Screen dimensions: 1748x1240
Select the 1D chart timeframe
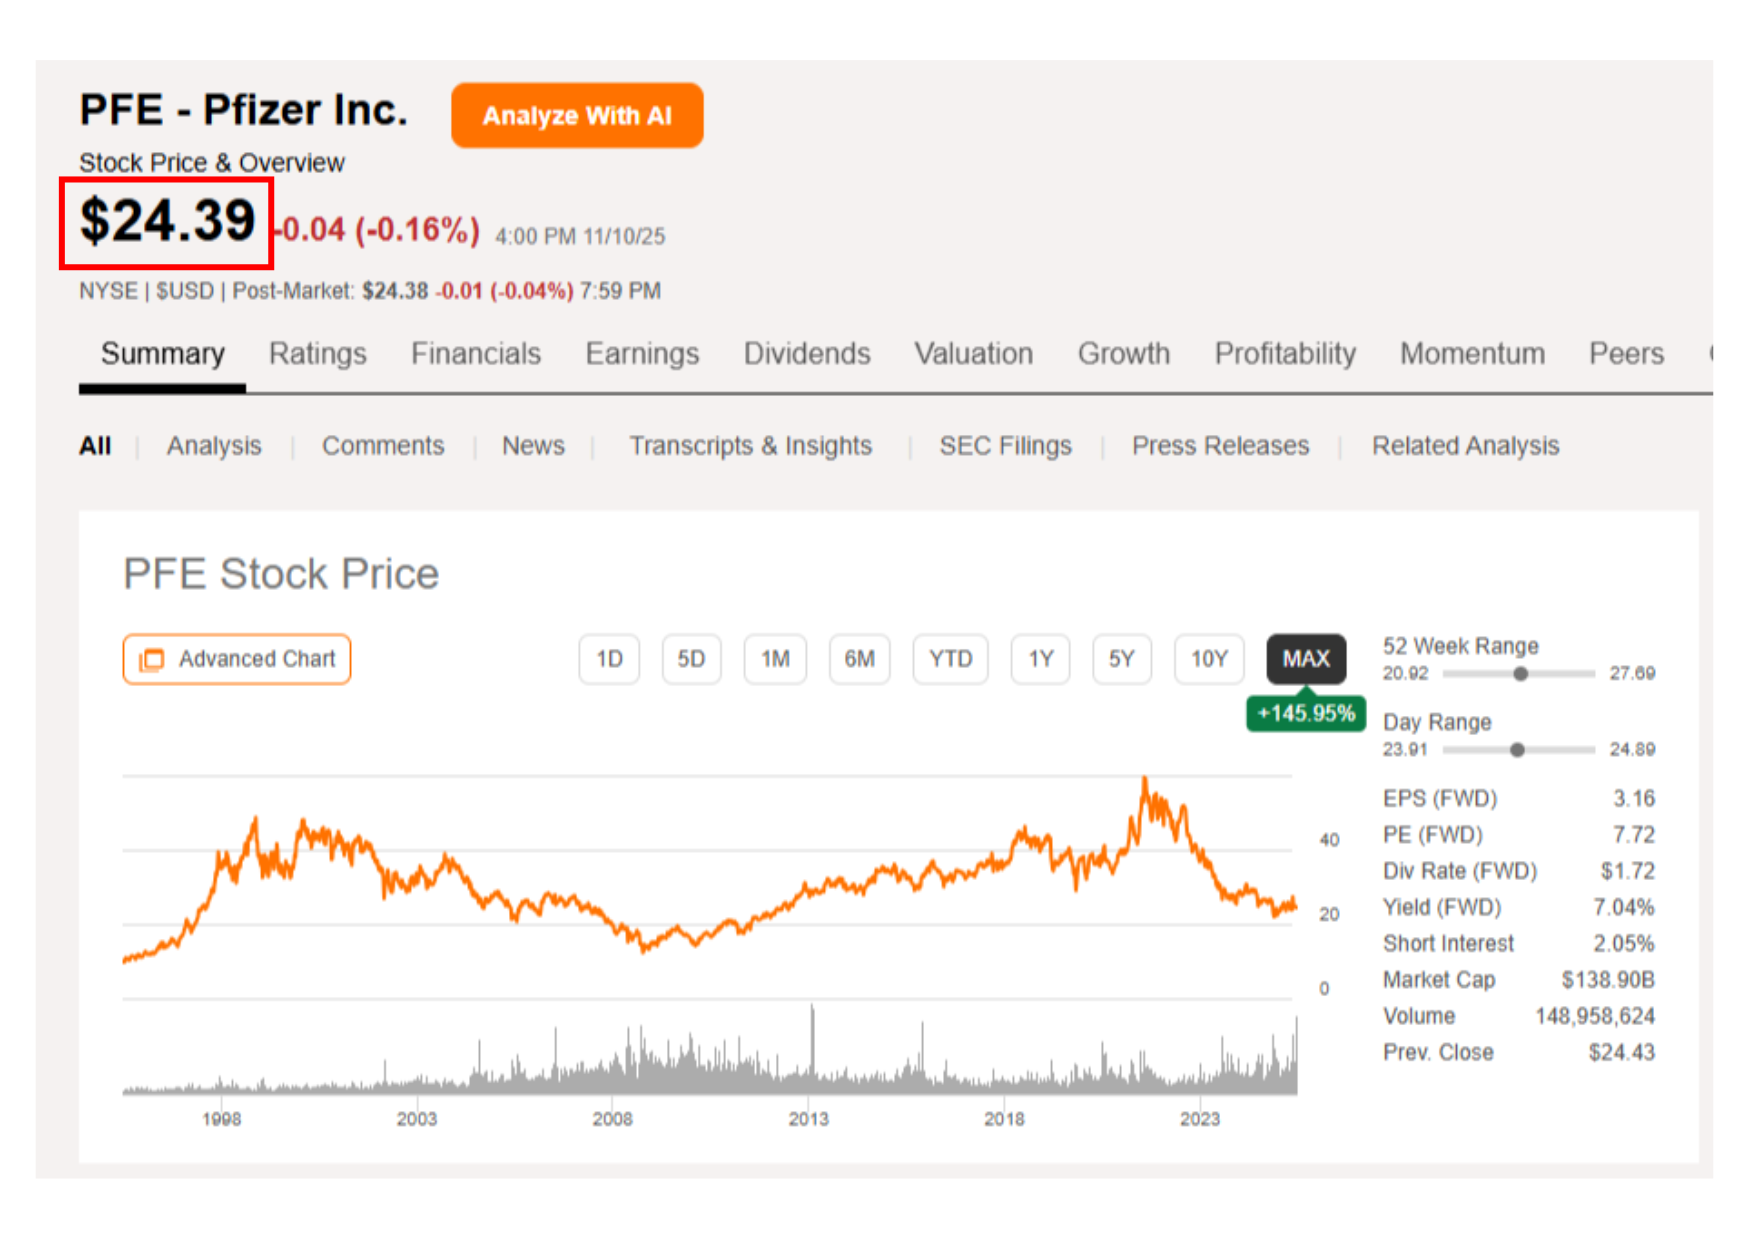609,659
